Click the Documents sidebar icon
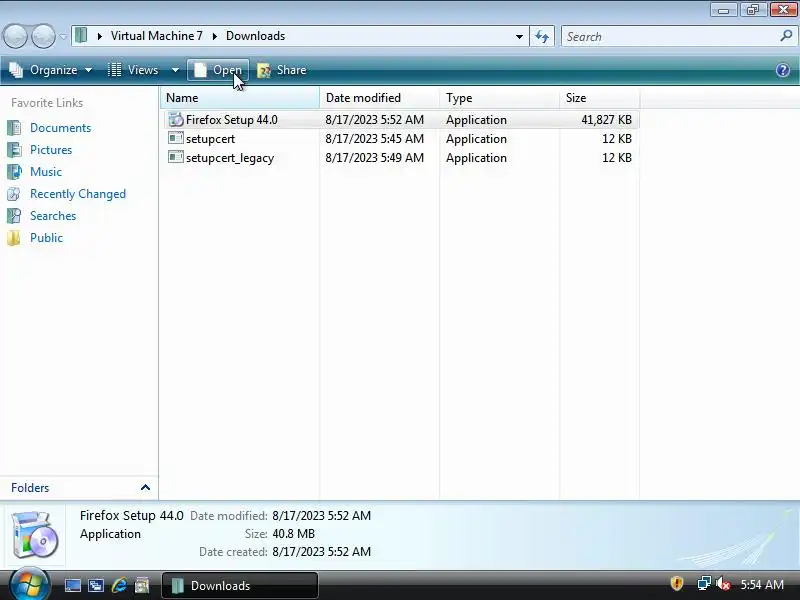Viewport: 800px width, 600px height. (x=14, y=128)
